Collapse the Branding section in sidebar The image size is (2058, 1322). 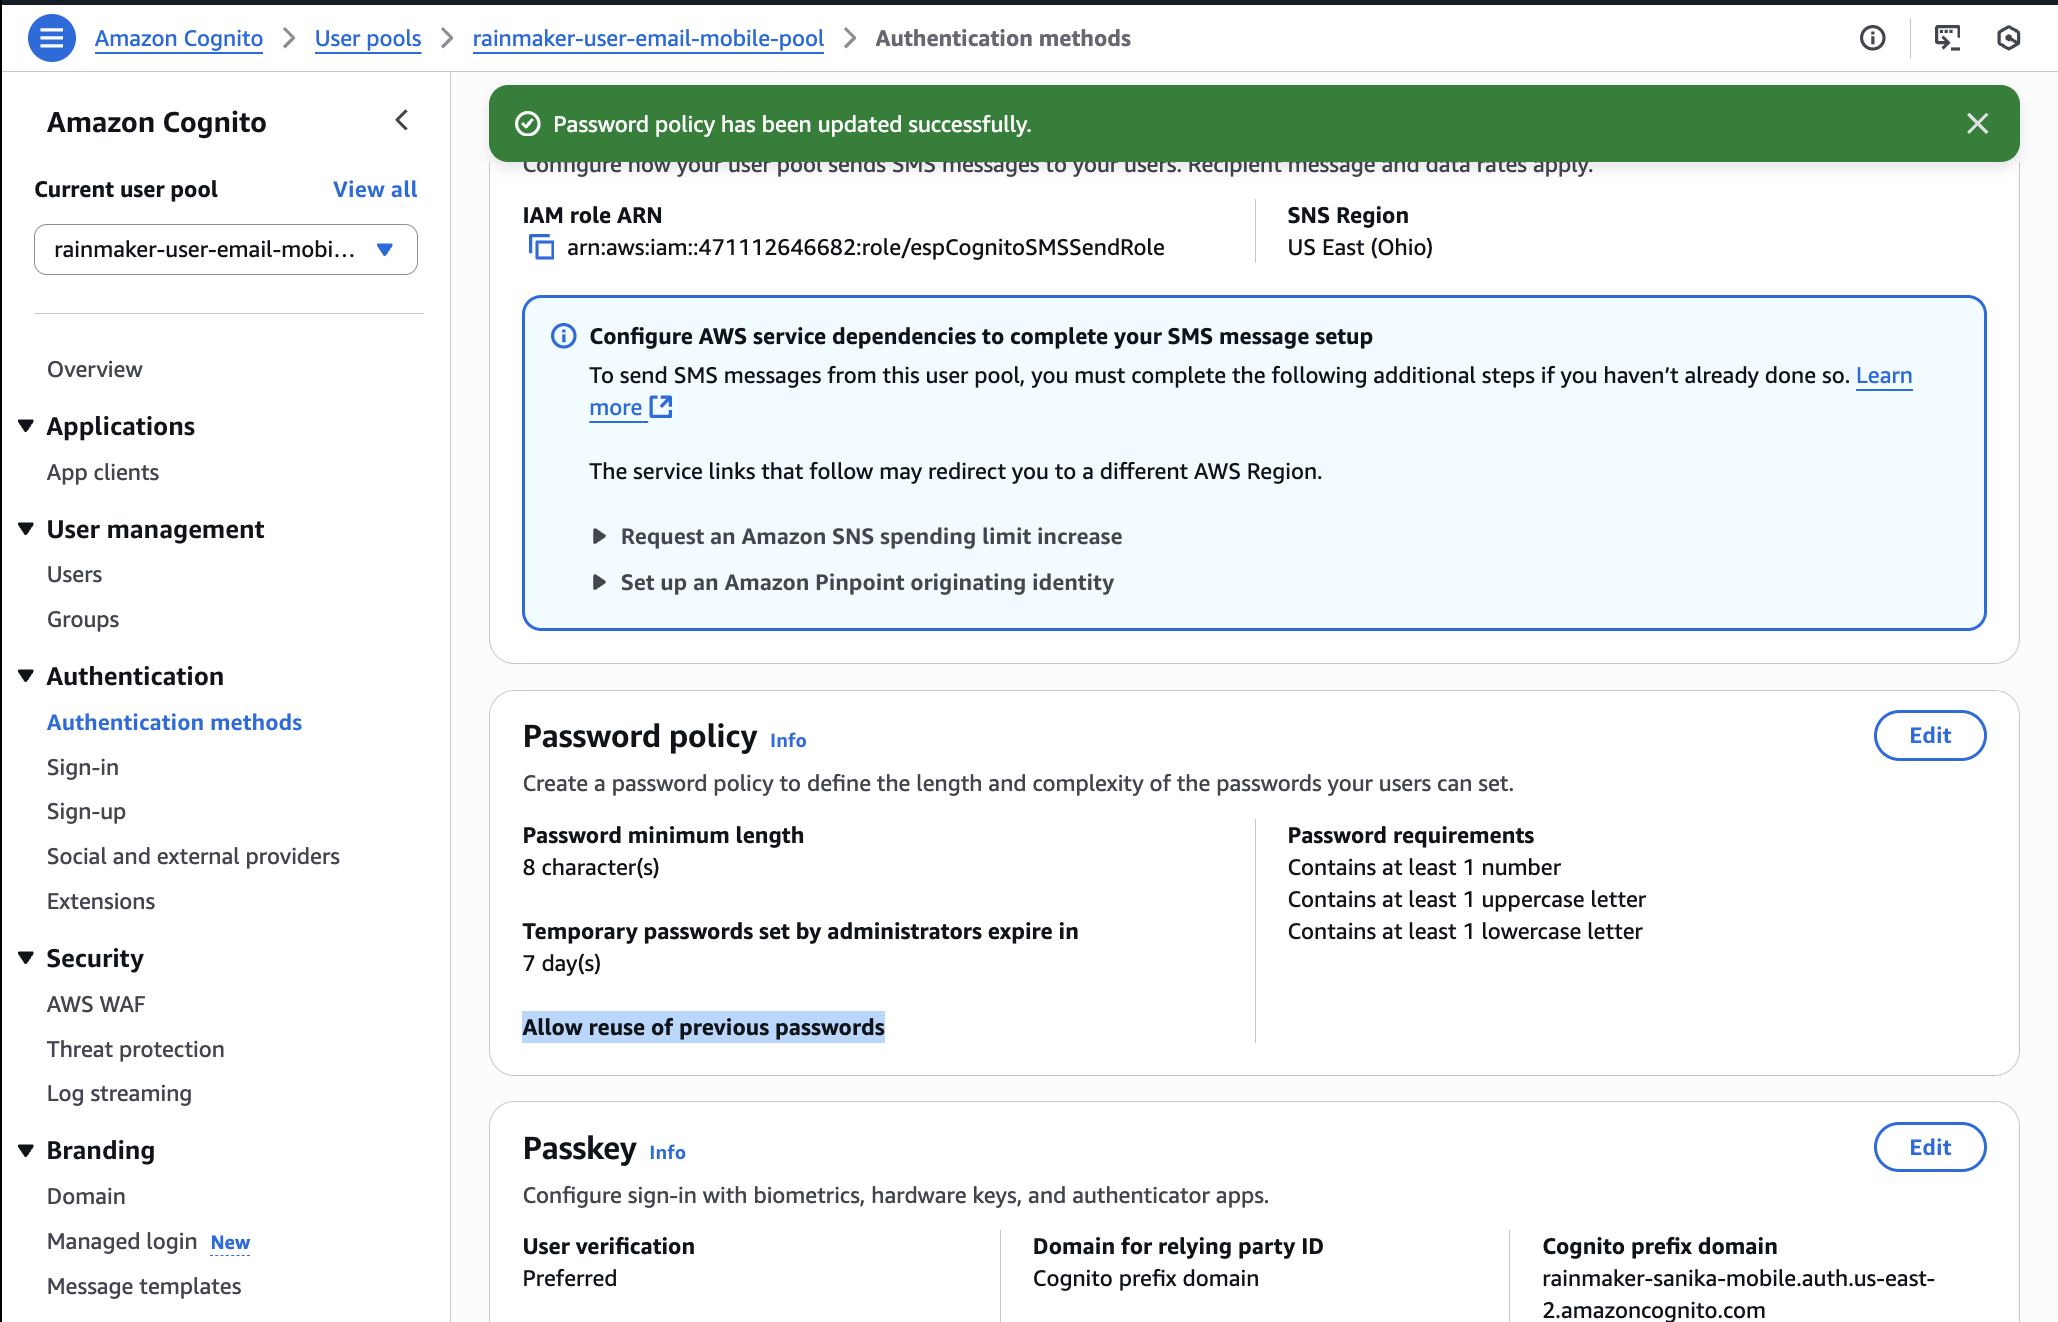(25, 1149)
